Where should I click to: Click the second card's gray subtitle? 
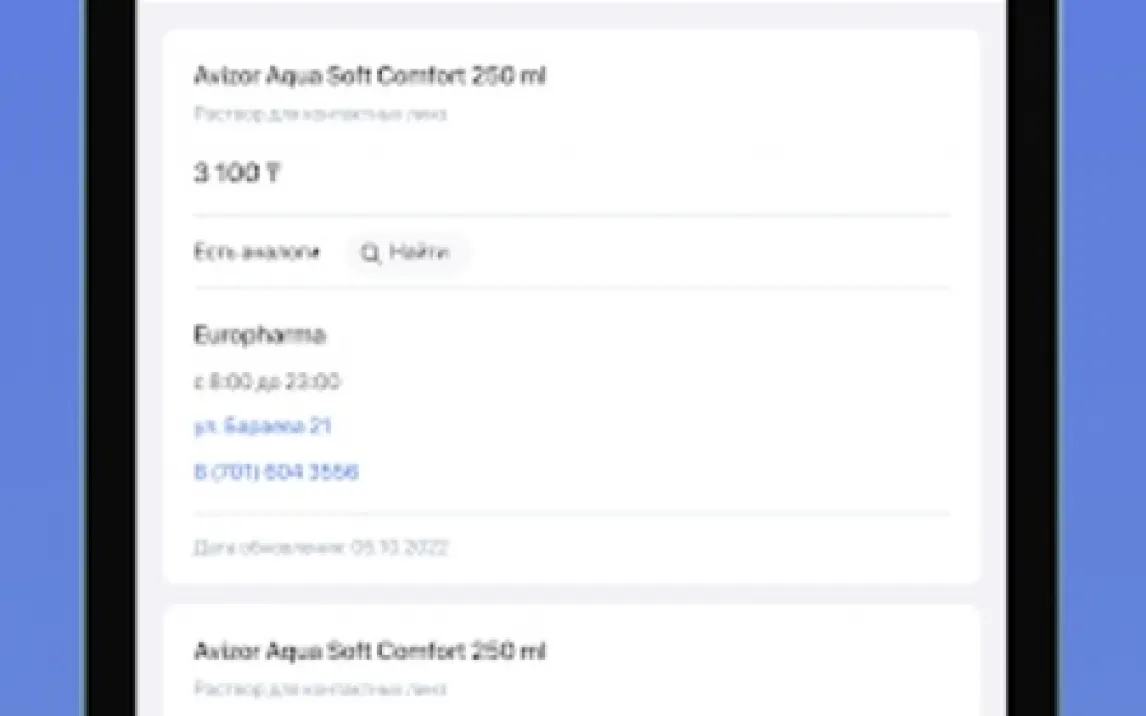pos(320,689)
